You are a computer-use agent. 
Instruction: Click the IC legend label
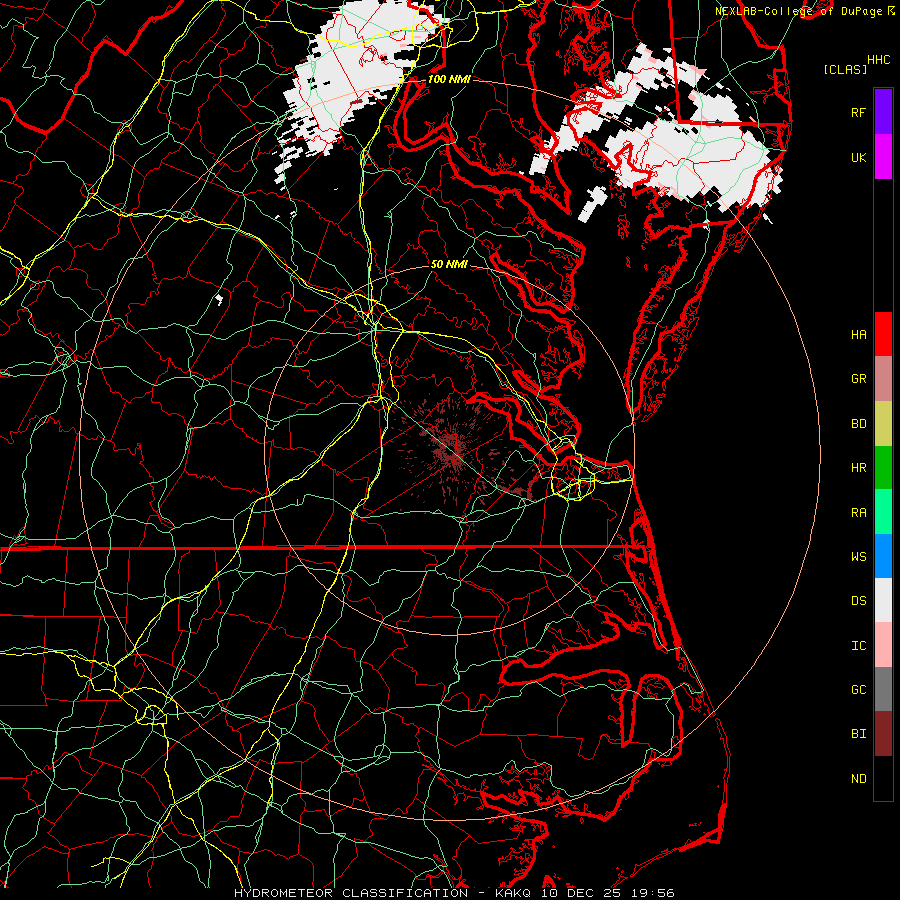click(x=858, y=646)
